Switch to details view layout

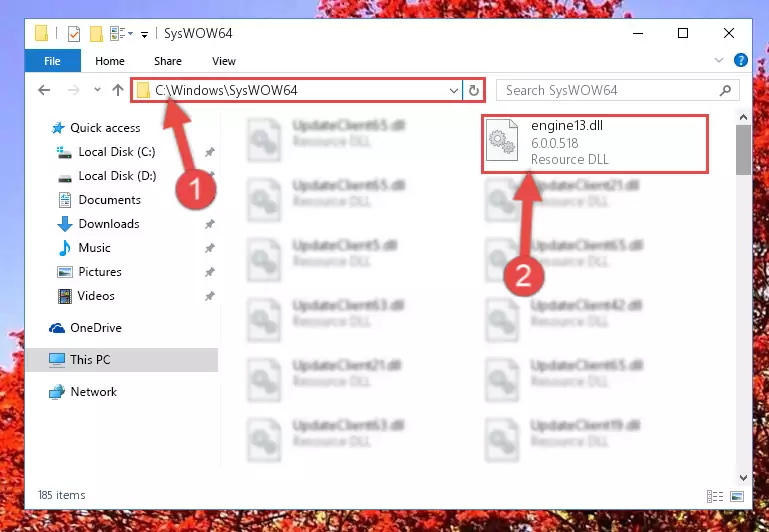click(715, 496)
